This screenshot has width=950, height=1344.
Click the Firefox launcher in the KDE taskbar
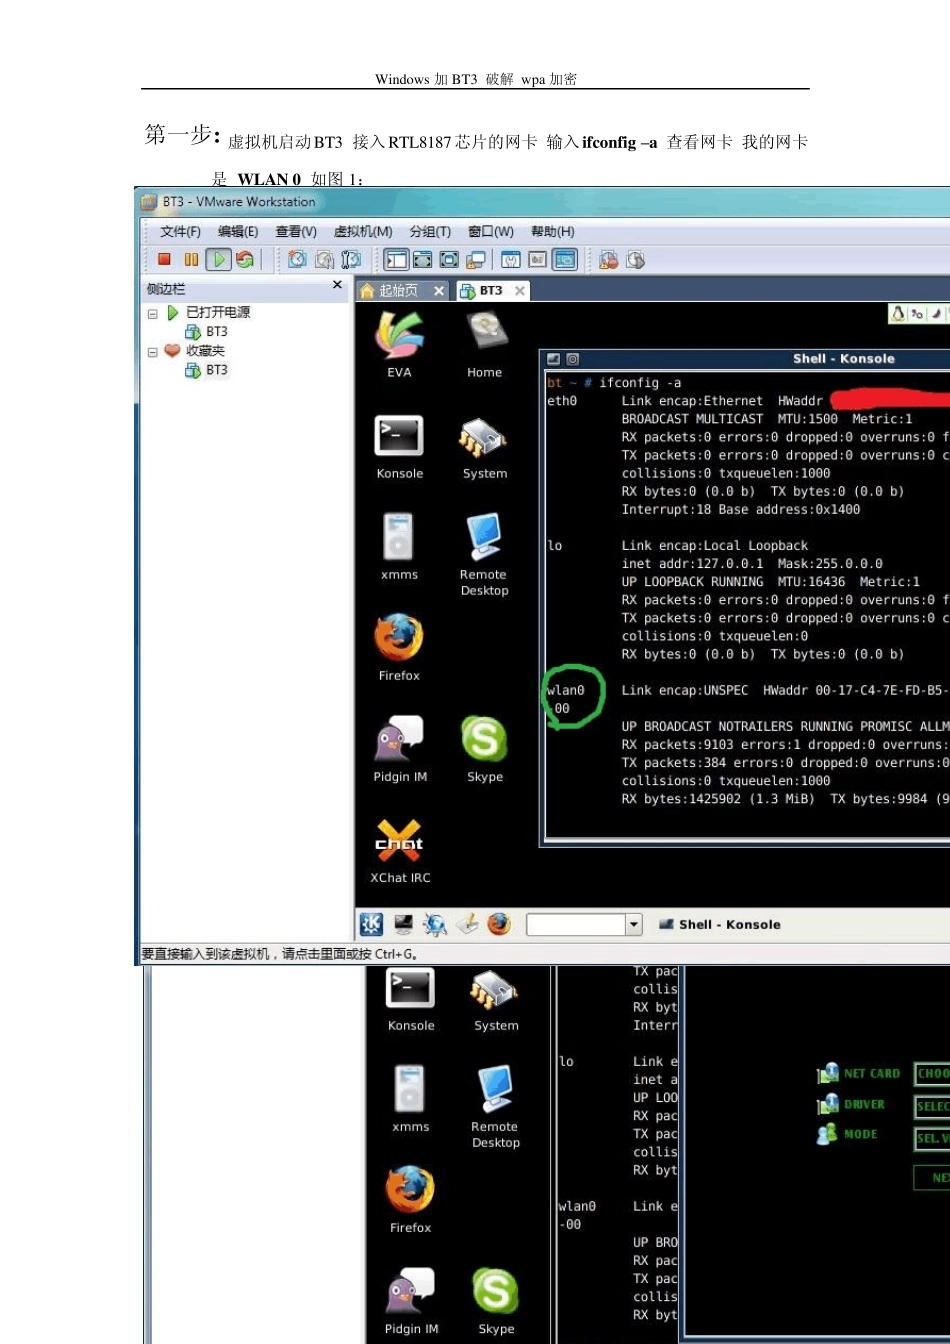click(x=499, y=924)
